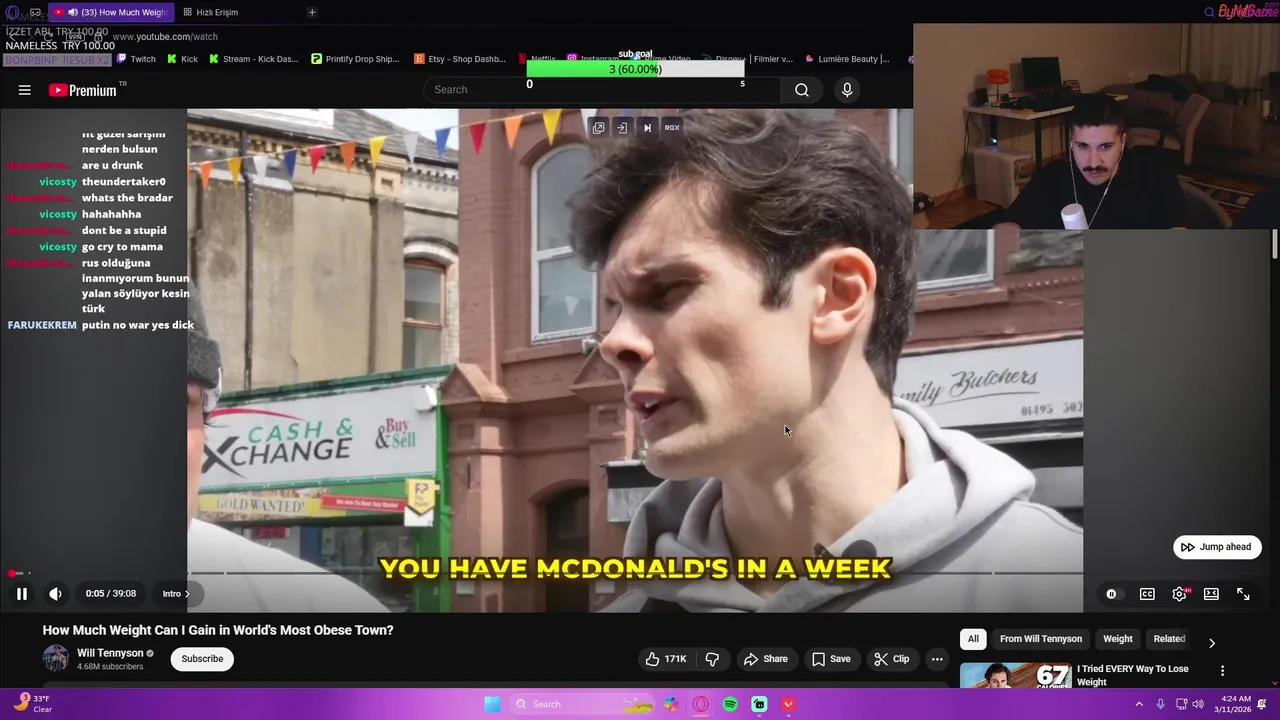Open the colorful Copilot taskbar icon
1280x720 pixels.
(671, 704)
